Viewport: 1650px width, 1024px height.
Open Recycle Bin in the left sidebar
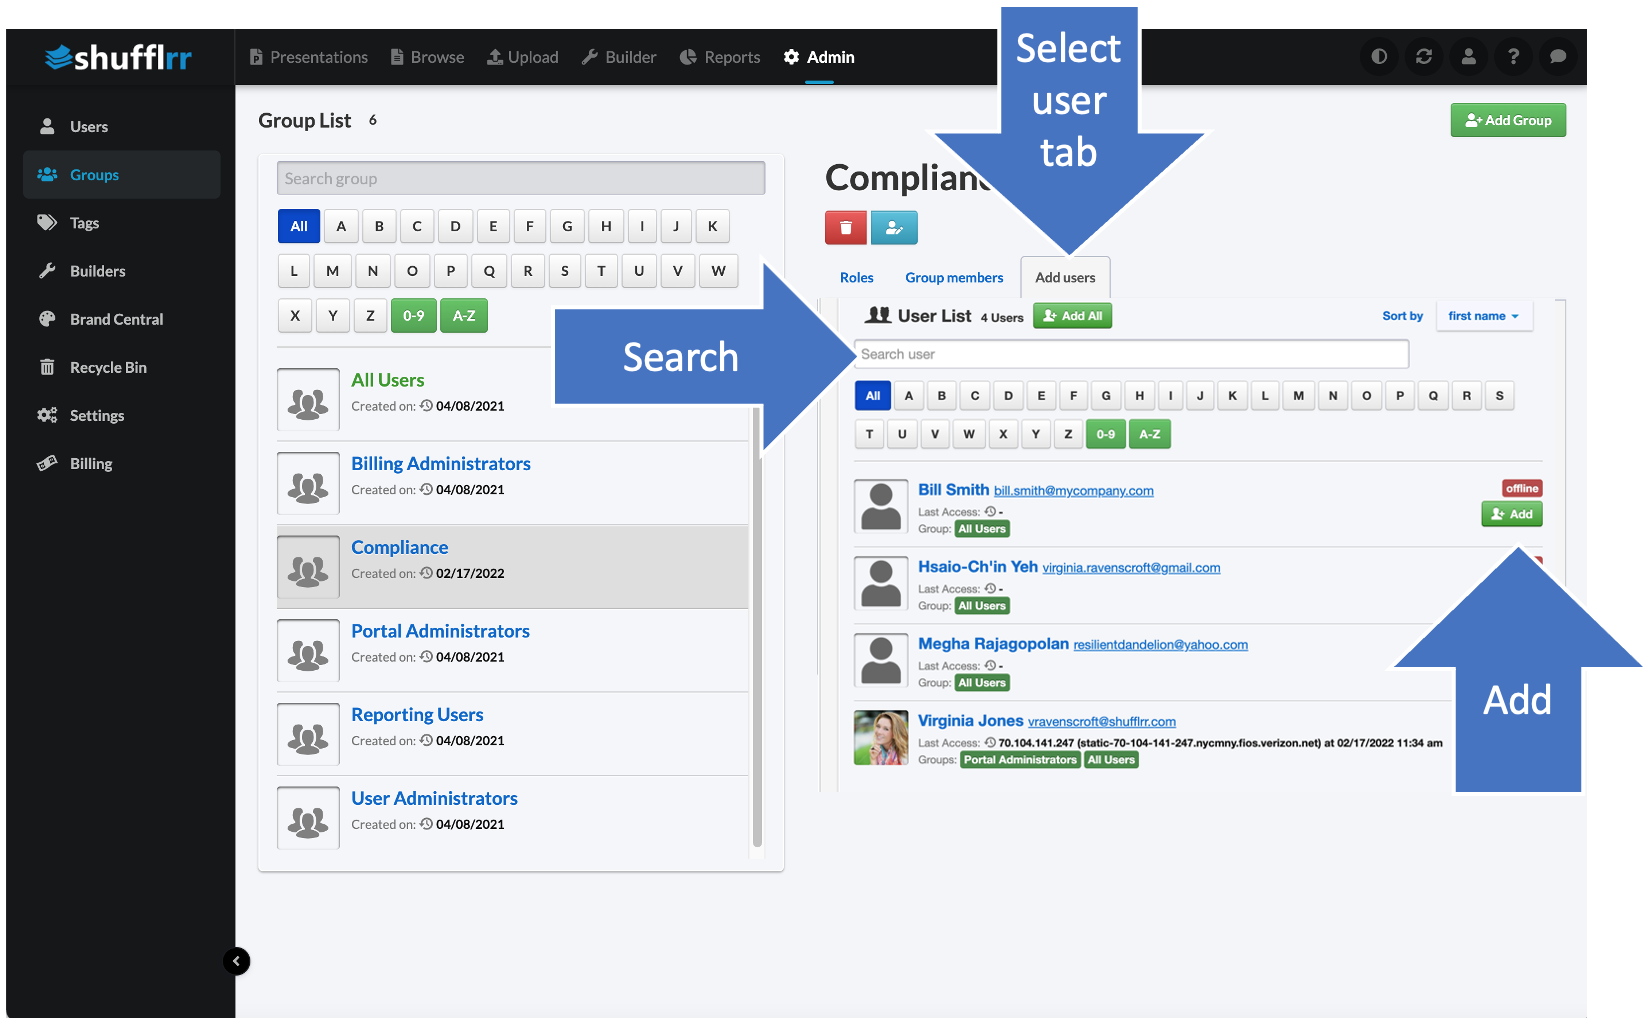pyautogui.click(x=122, y=367)
